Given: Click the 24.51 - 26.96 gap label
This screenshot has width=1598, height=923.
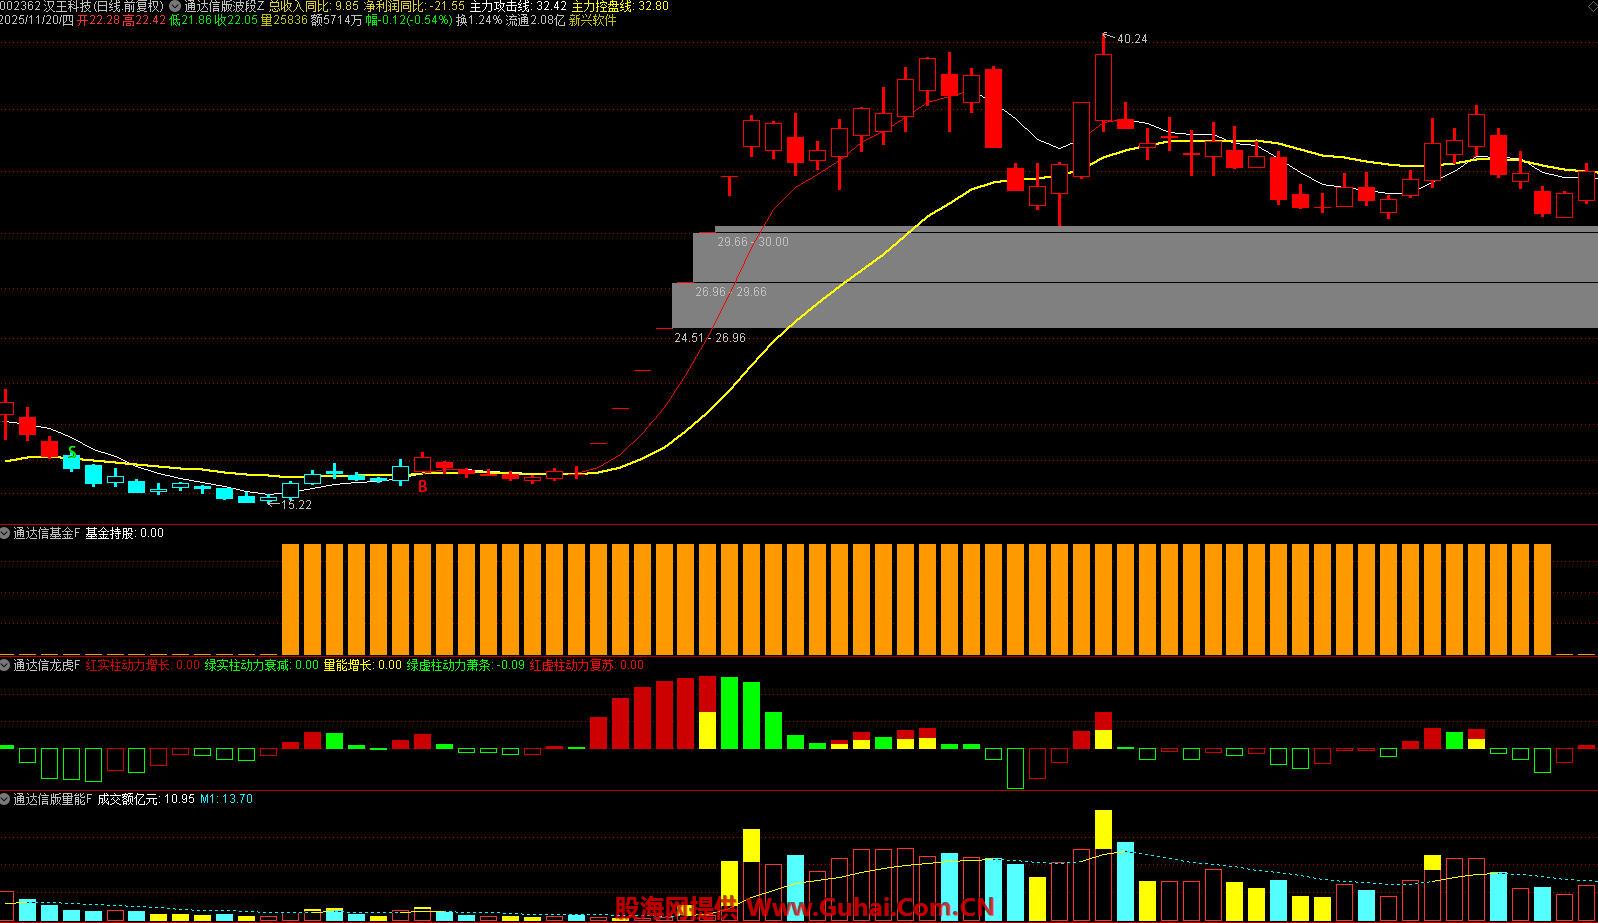Looking at the screenshot, I should (709, 338).
